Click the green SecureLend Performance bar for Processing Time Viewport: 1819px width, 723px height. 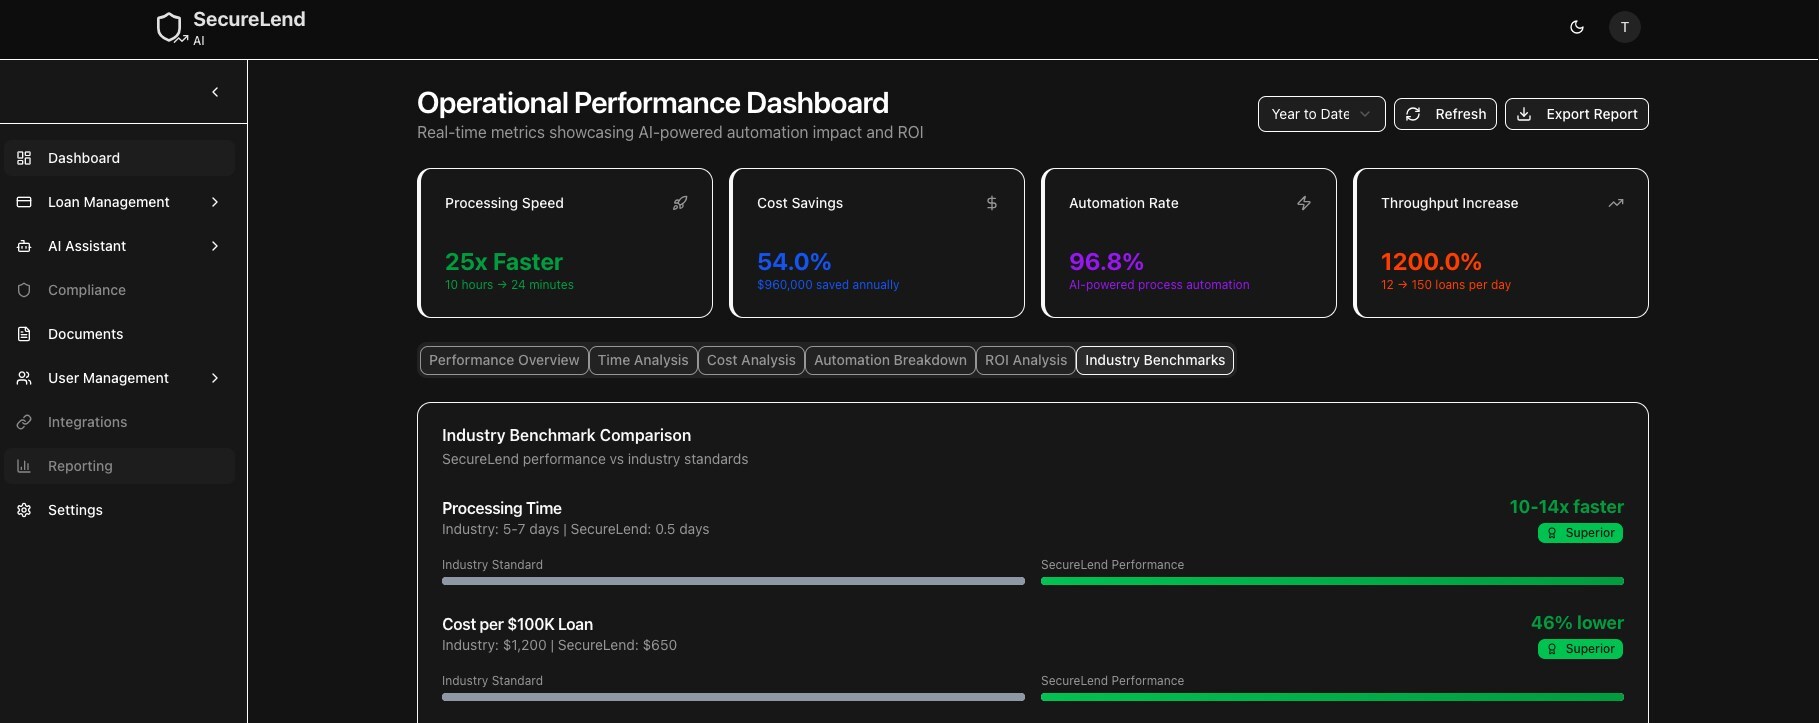click(x=1332, y=581)
